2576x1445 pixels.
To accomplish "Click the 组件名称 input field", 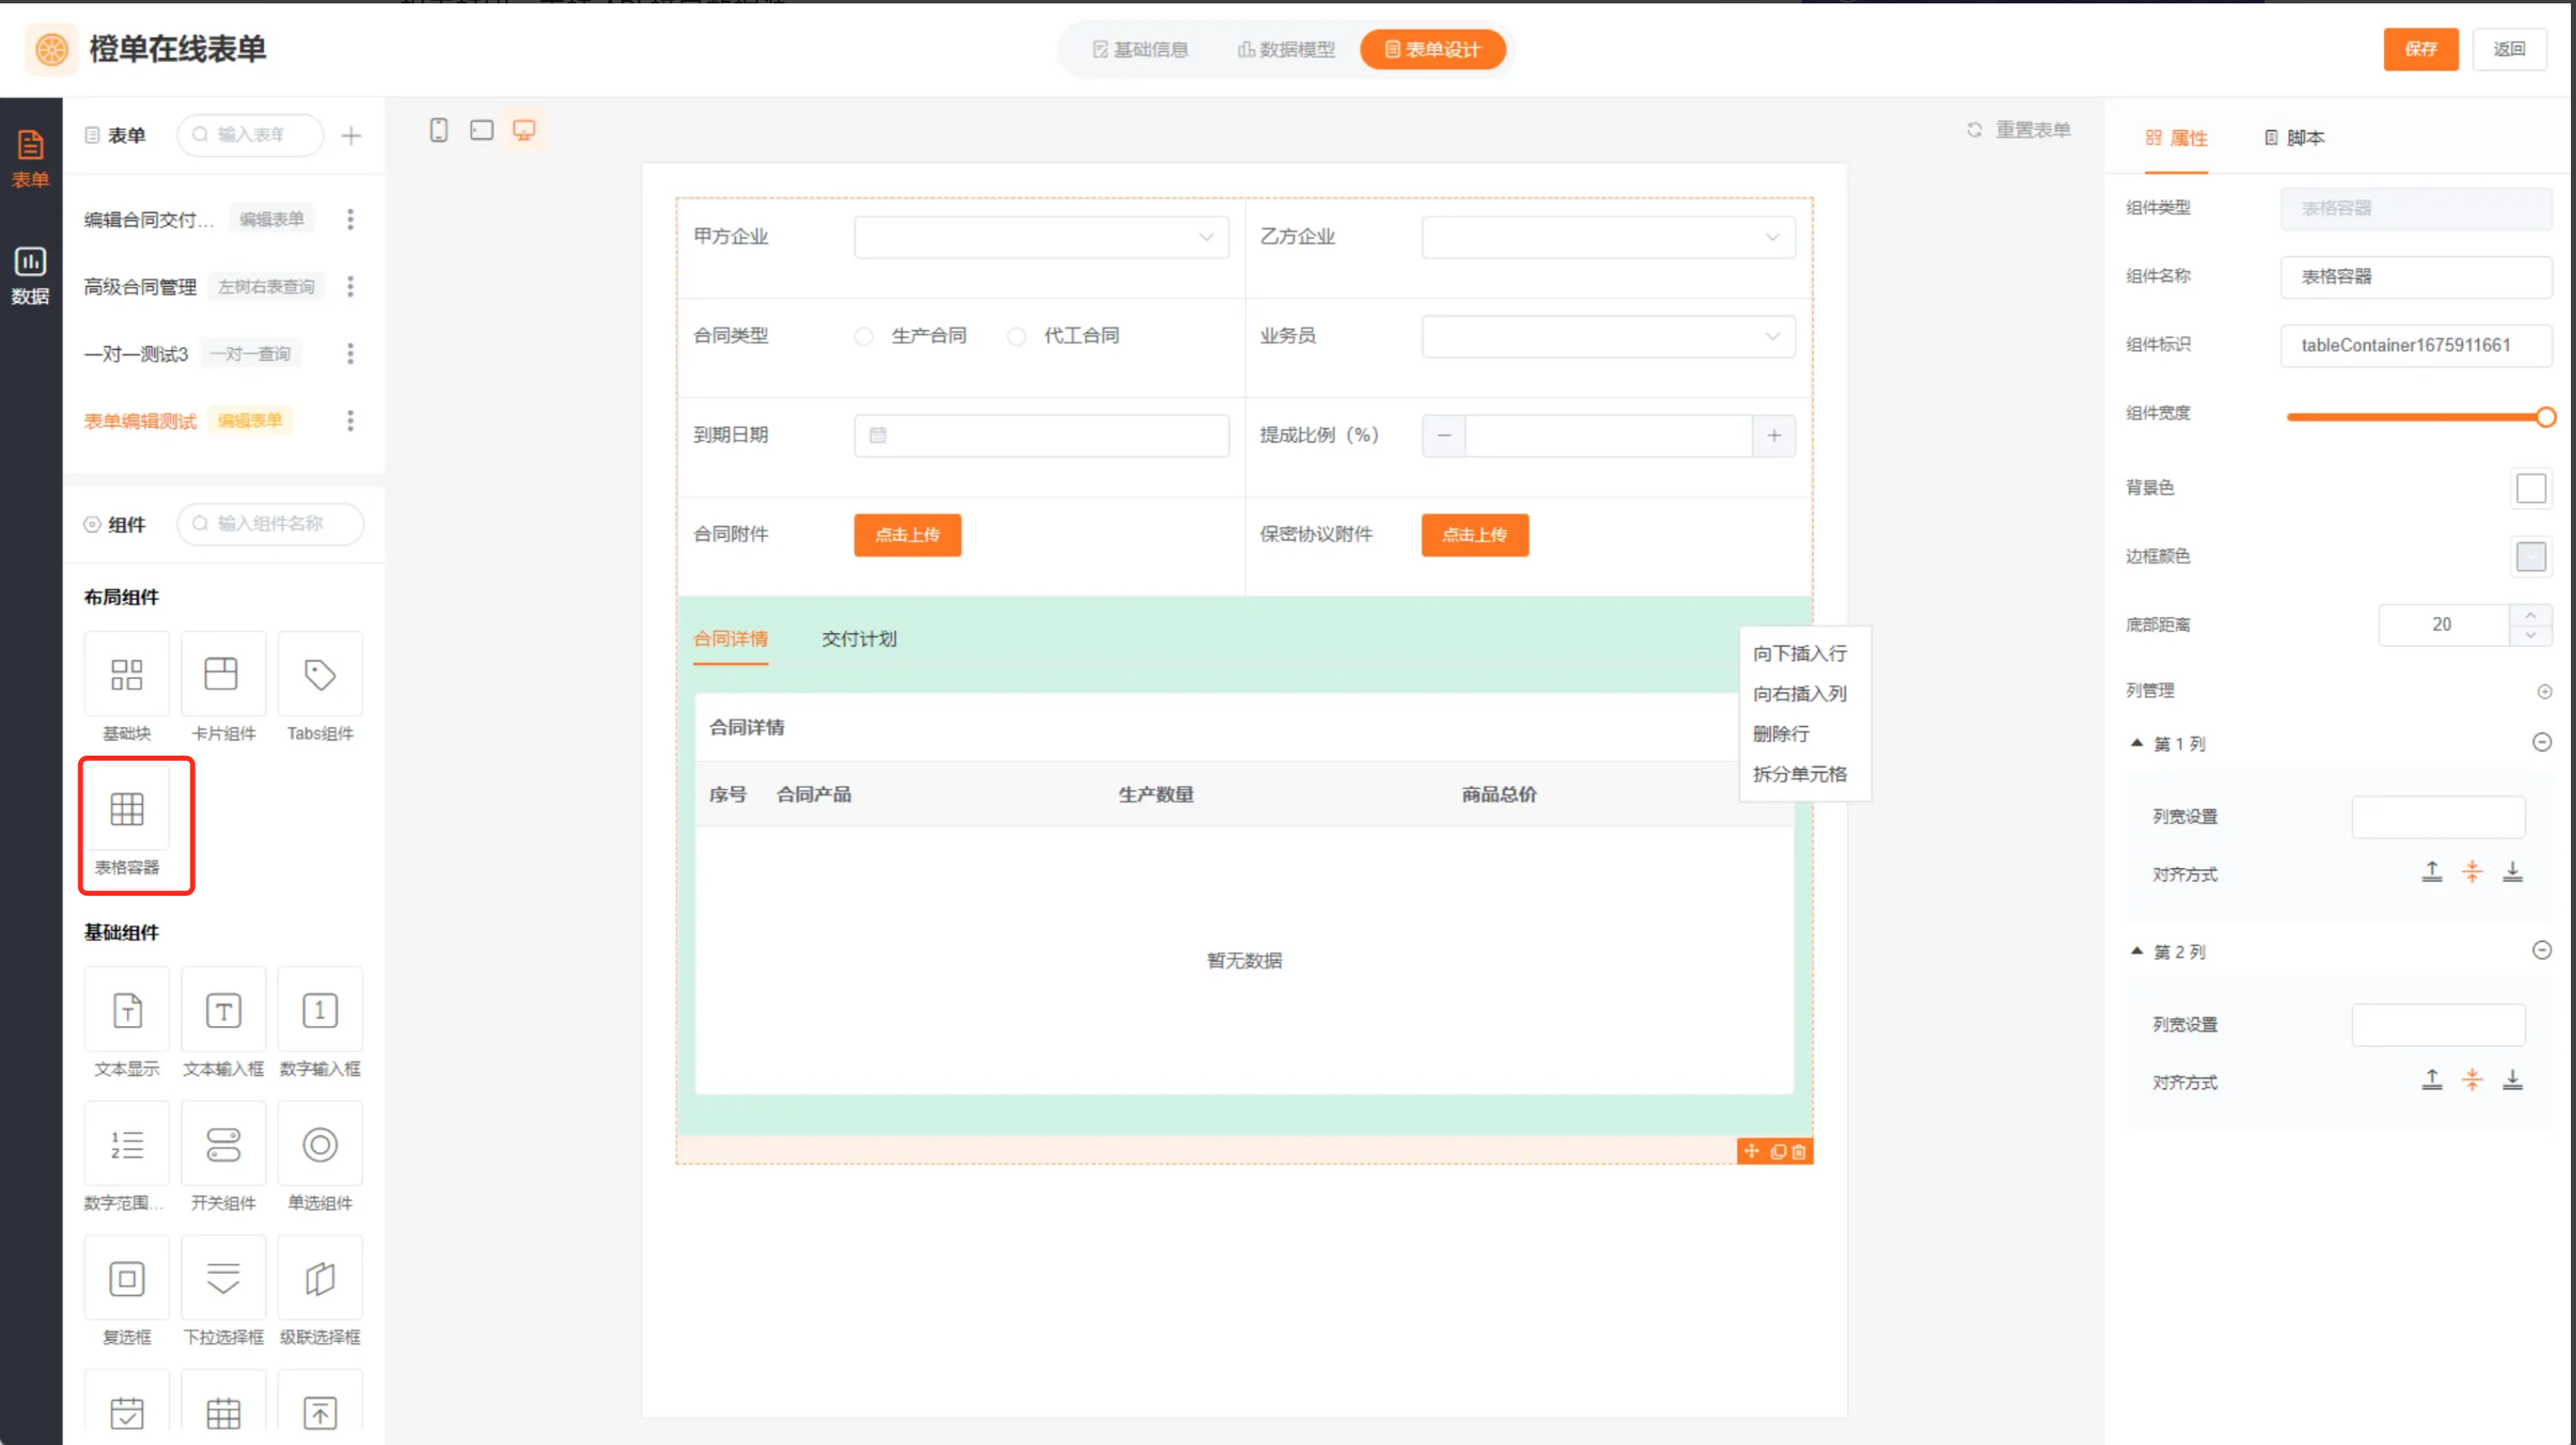I will coord(2414,277).
